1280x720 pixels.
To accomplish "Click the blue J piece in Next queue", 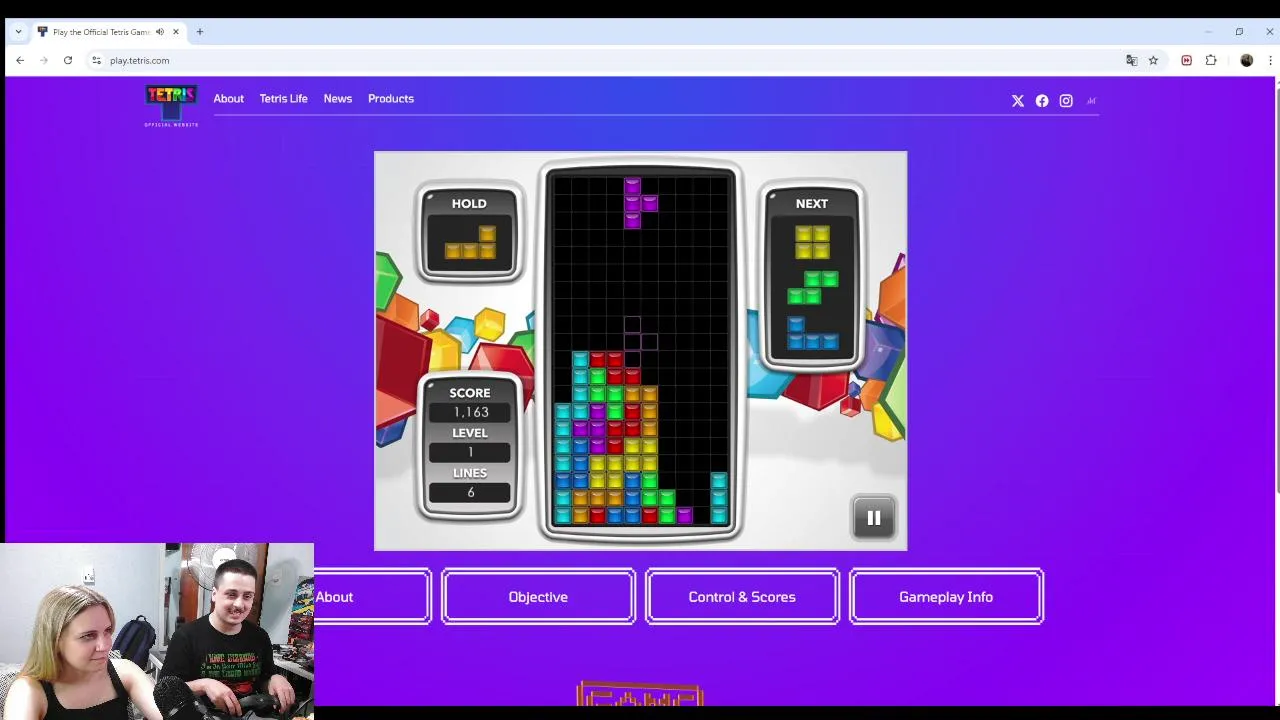I will (812, 333).
